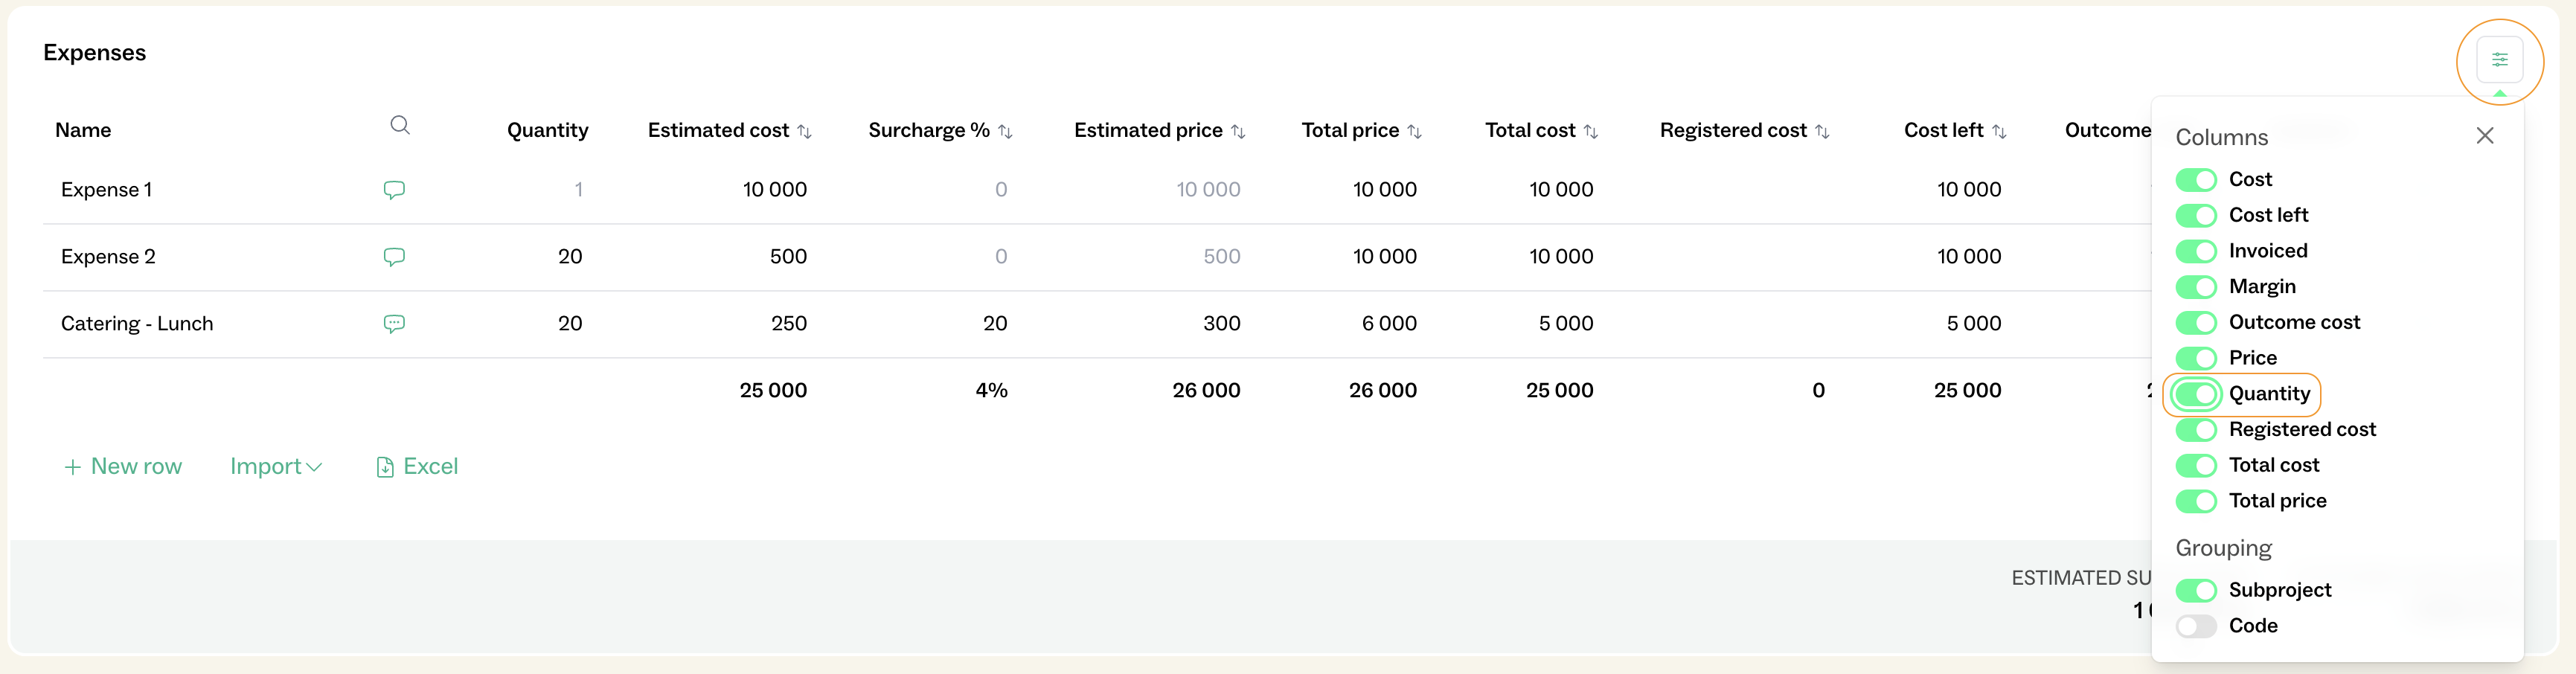Close the Columns panel
Viewport: 2576px width, 674px height.
tap(2485, 136)
